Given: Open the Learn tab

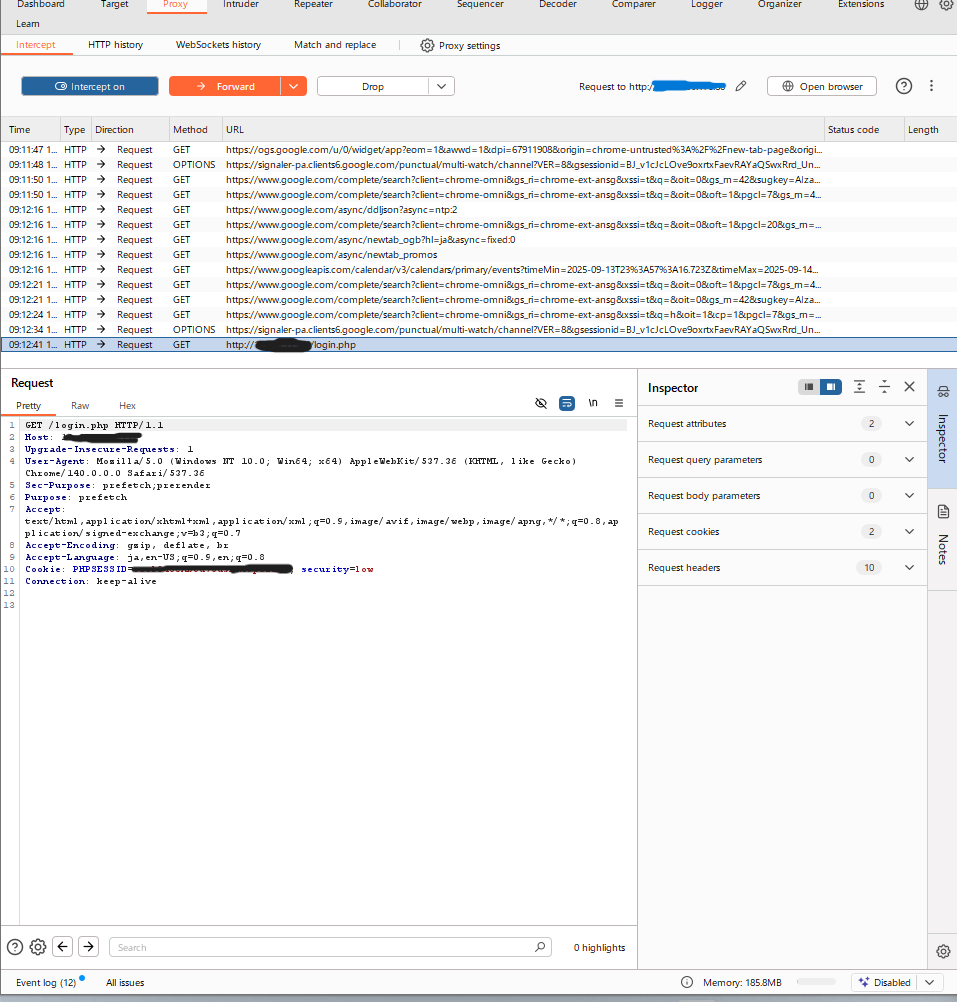Looking at the screenshot, I should pyautogui.click(x=27, y=24).
